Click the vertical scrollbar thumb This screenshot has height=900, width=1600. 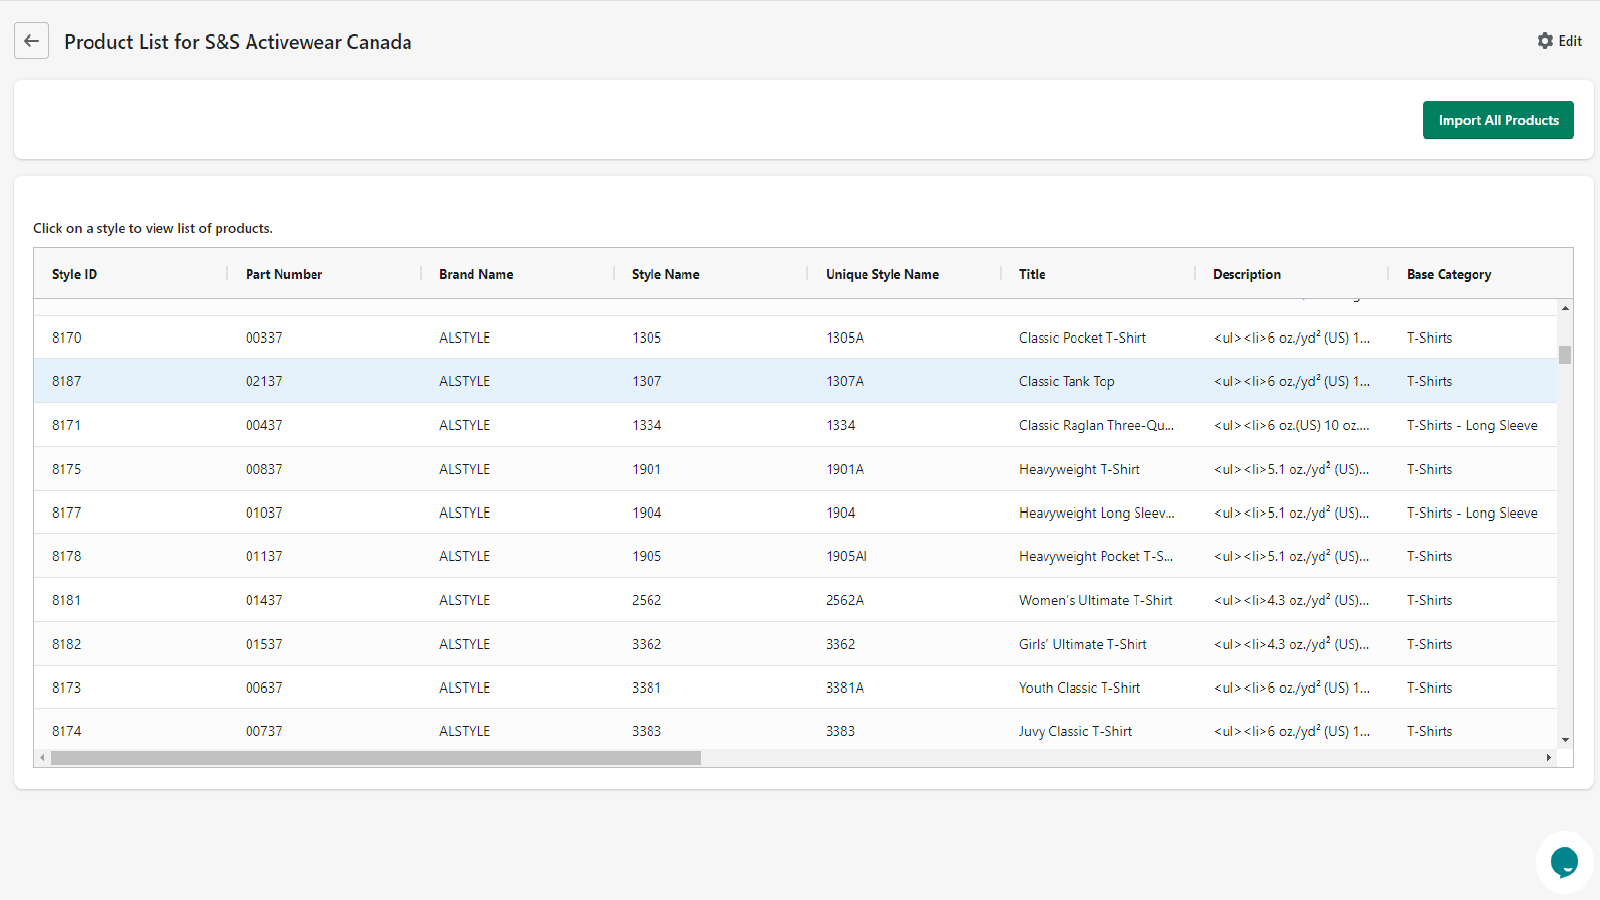coord(1565,355)
